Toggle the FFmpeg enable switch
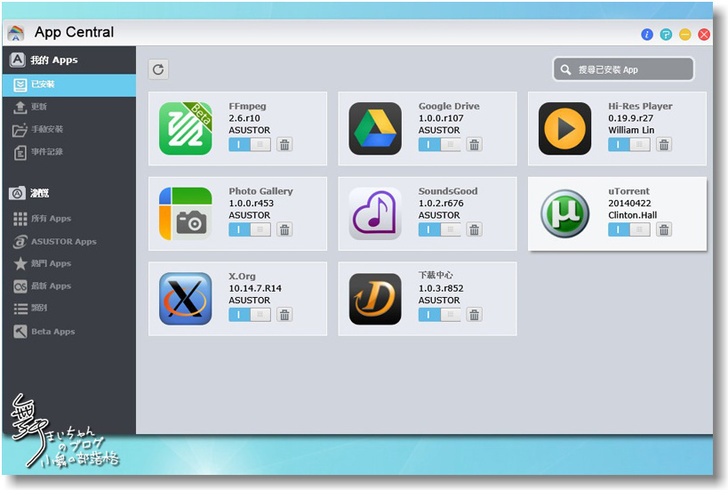 tap(249, 144)
